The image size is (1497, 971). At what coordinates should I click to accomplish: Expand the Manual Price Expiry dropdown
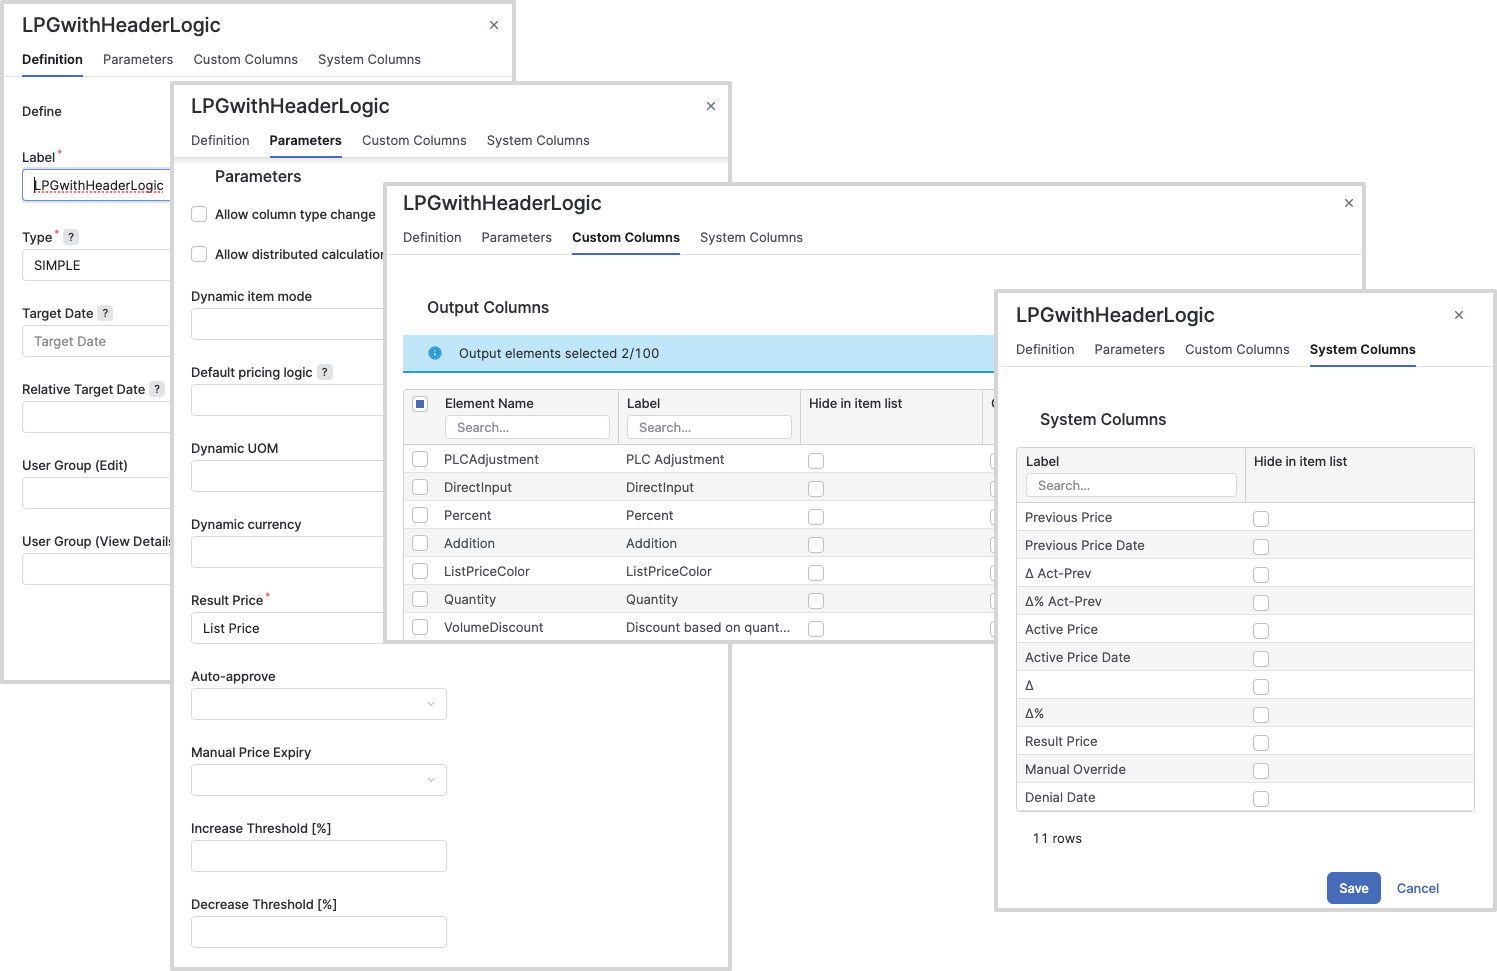318,780
